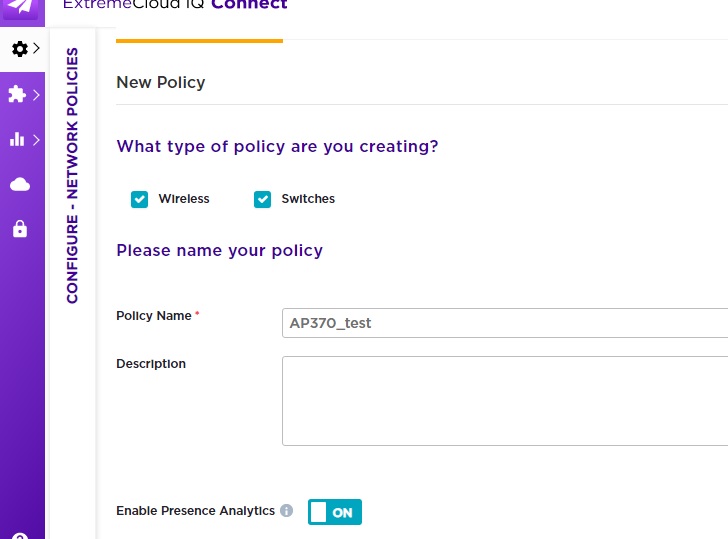Open the gear Configure menu icon
The width and height of the screenshot is (728, 539).
coord(18,48)
